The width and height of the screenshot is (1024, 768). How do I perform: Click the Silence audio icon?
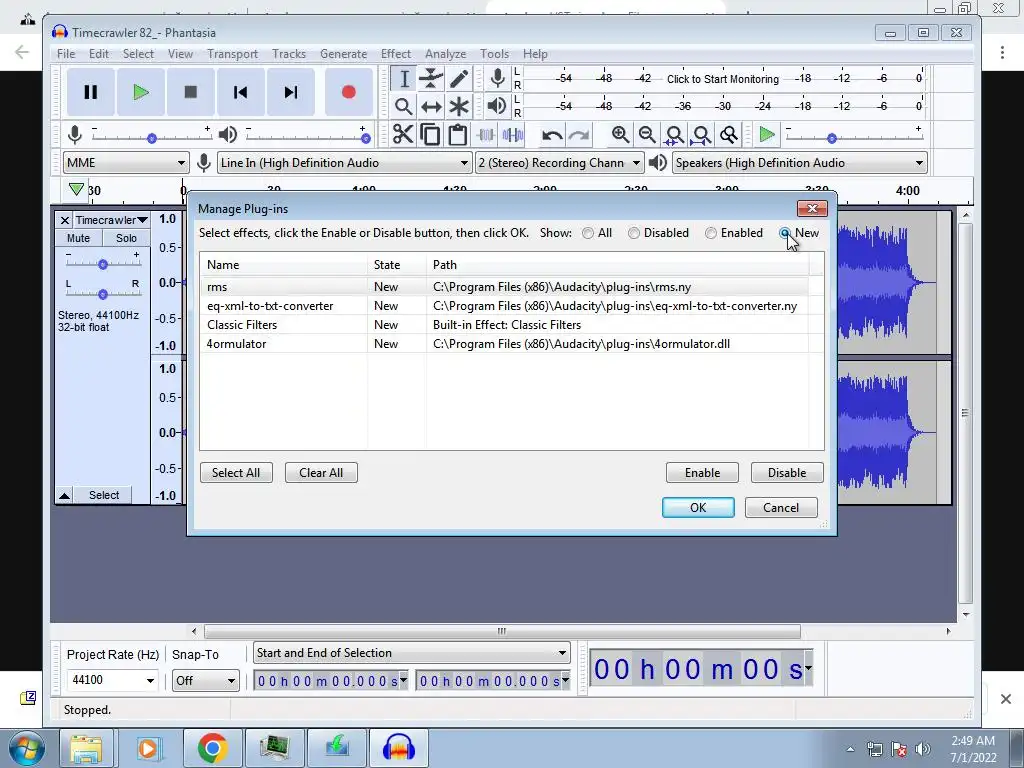tap(513, 135)
